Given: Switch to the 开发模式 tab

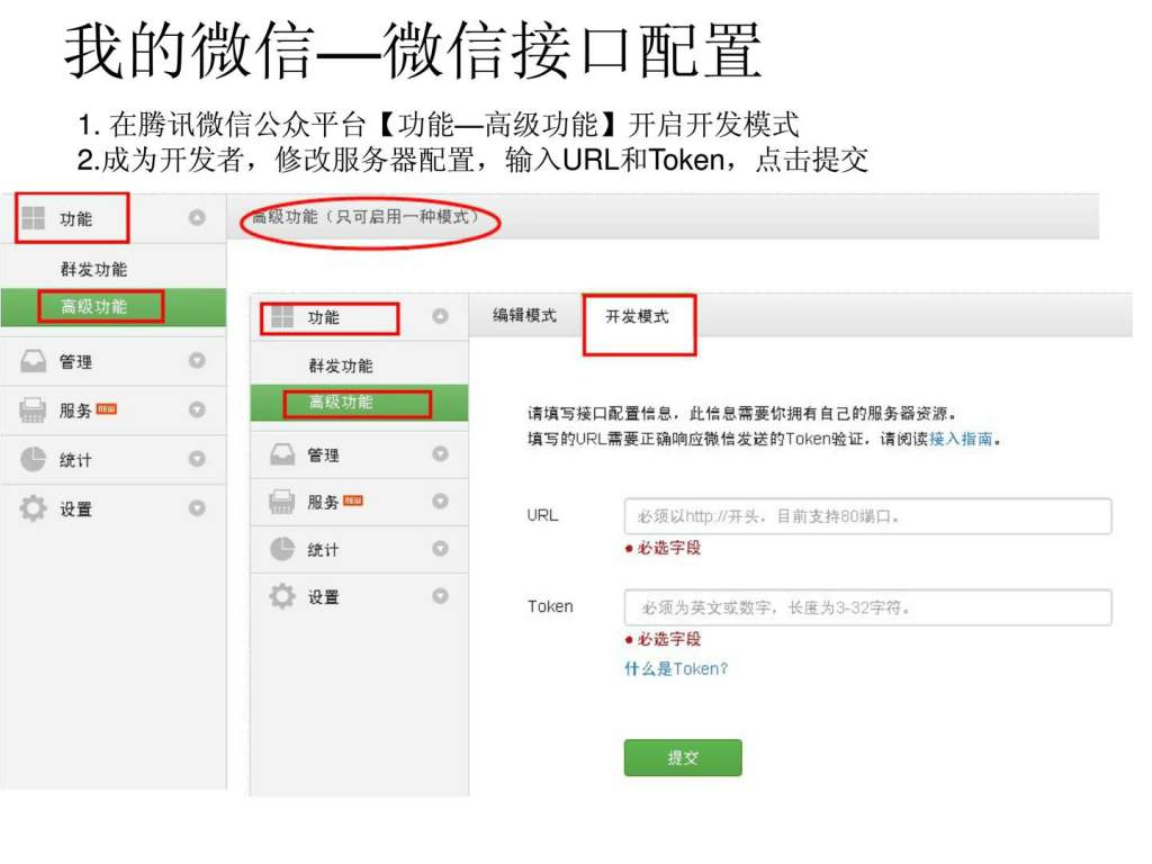Looking at the screenshot, I should point(637,317).
